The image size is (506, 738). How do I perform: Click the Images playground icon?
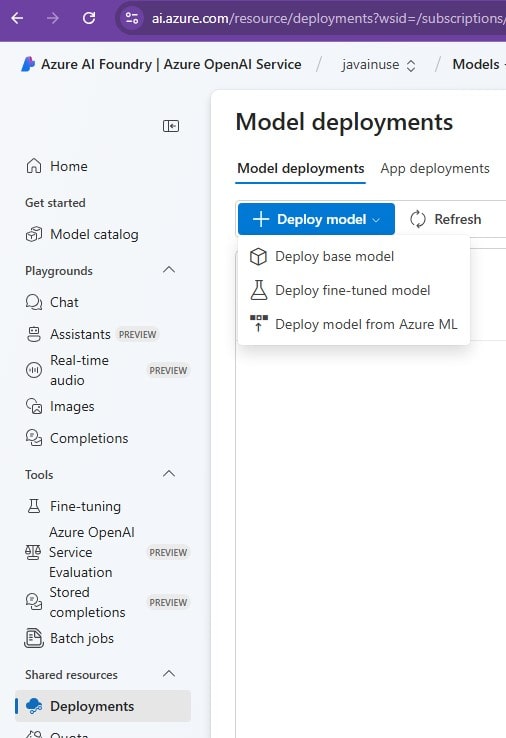click(x=34, y=406)
